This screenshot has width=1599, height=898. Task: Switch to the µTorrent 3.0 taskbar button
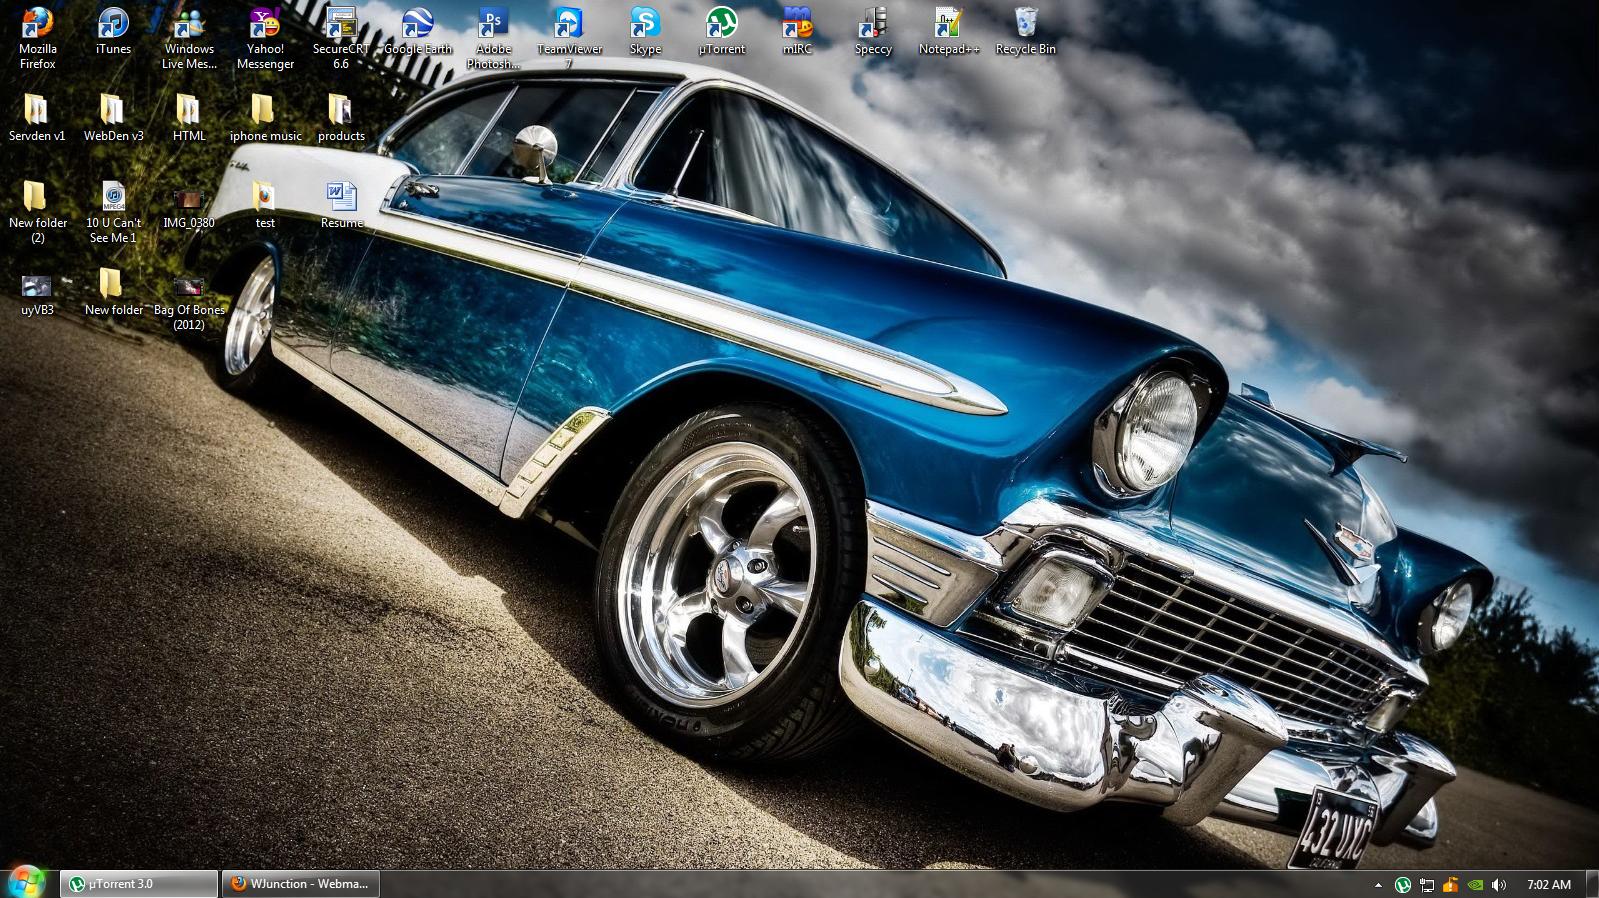pyautogui.click(x=139, y=884)
